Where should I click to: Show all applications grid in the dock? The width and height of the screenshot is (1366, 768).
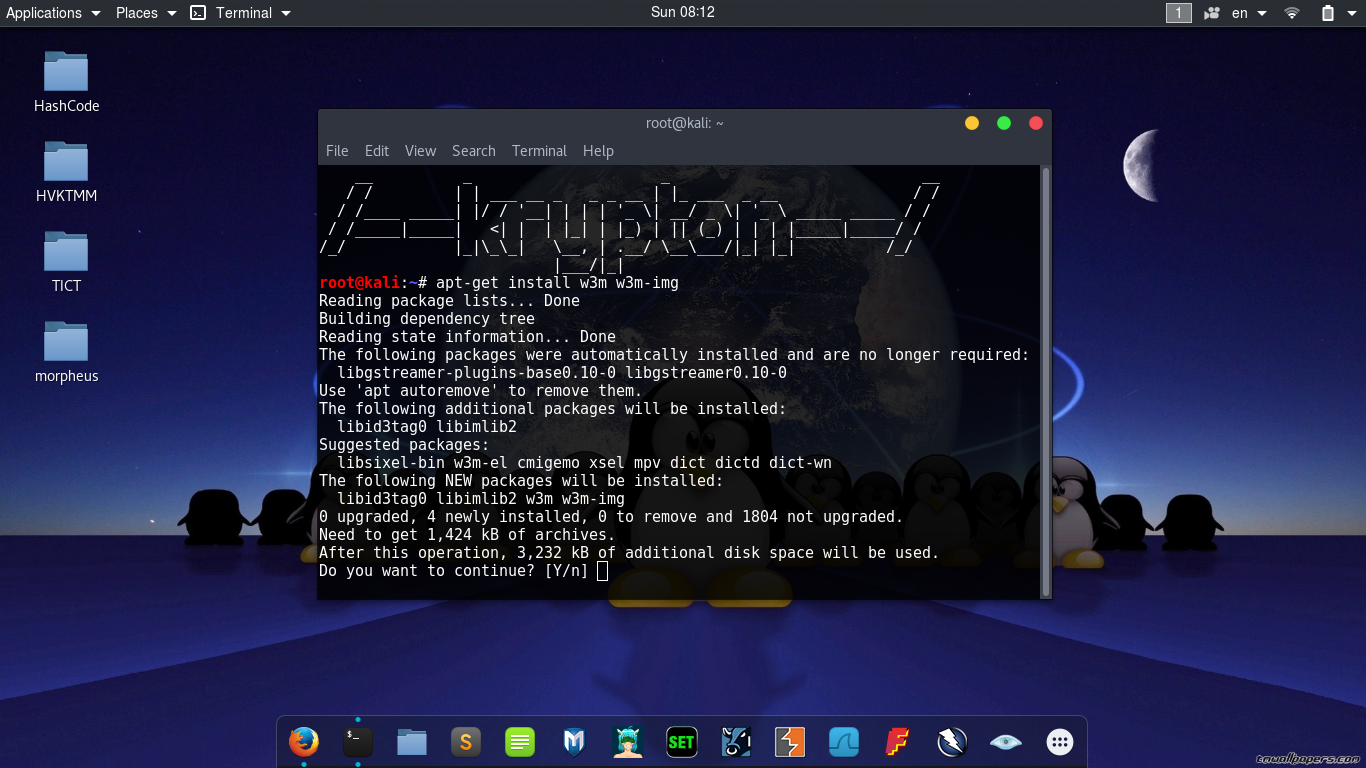pyautogui.click(x=1060, y=742)
